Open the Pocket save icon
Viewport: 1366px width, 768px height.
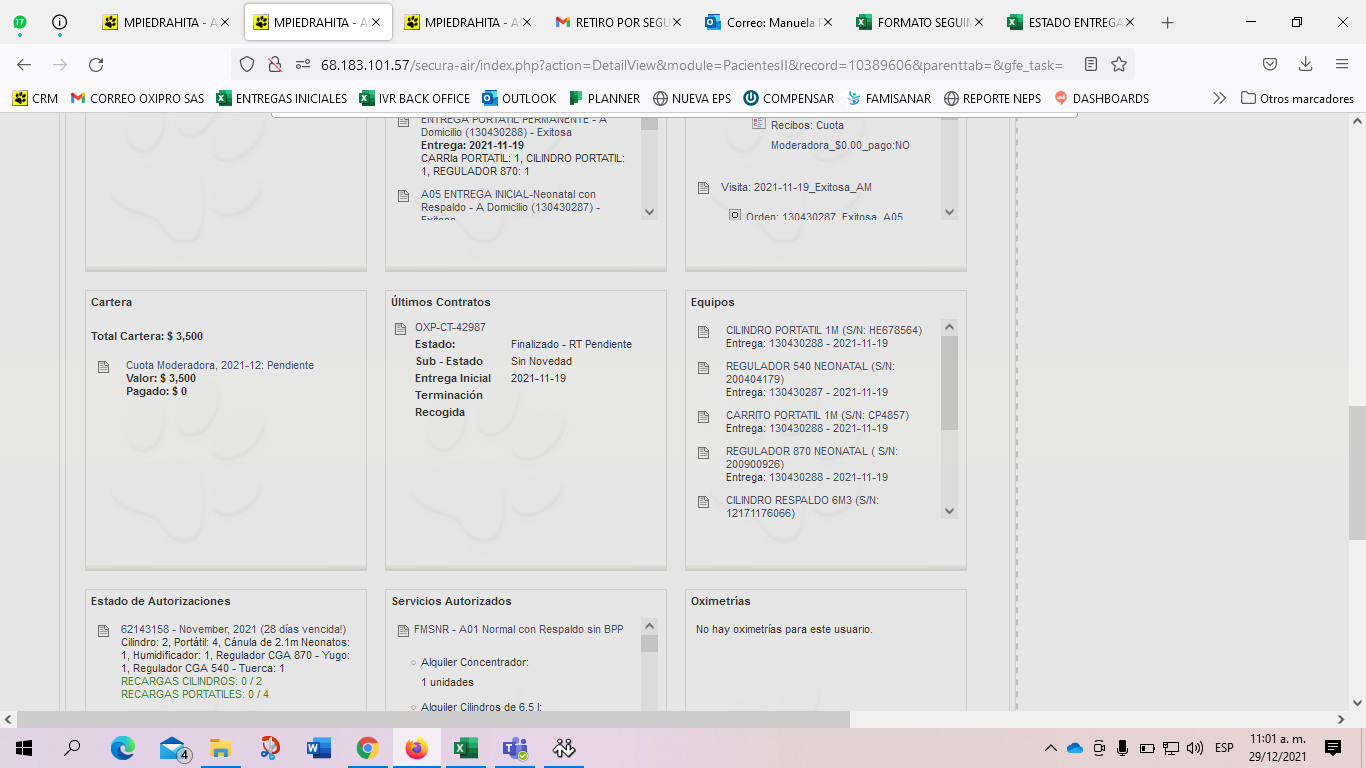pyautogui.click(x=1269, y=64)
